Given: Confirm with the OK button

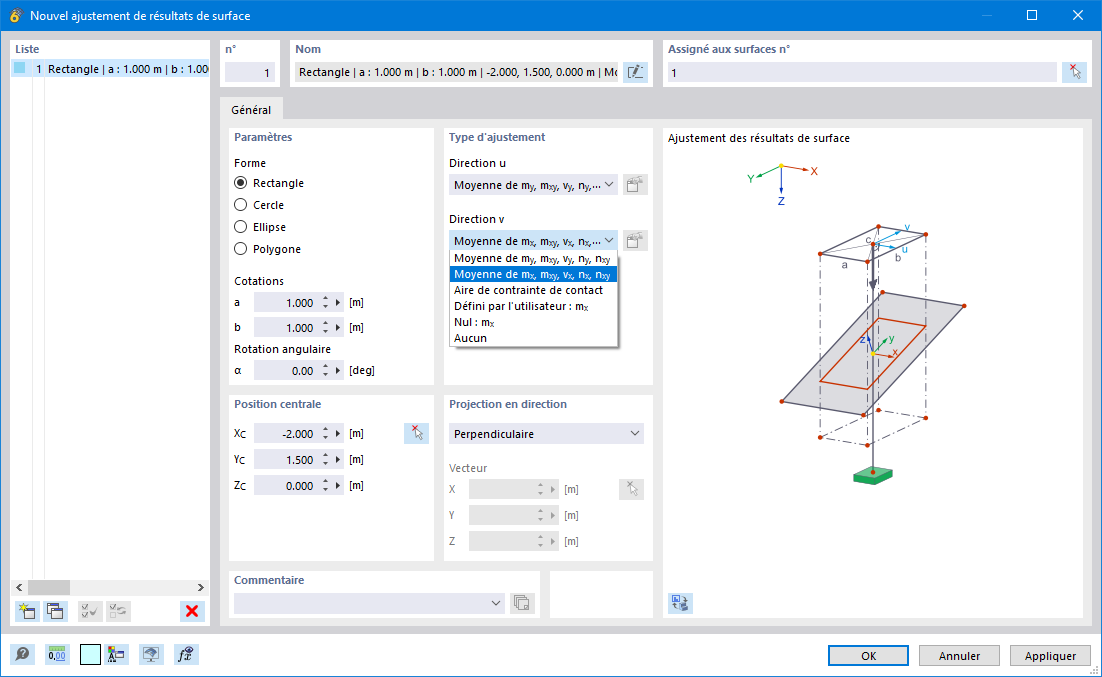Looking at the screenshot, I should pyautogui.click(x=868, y=655).
